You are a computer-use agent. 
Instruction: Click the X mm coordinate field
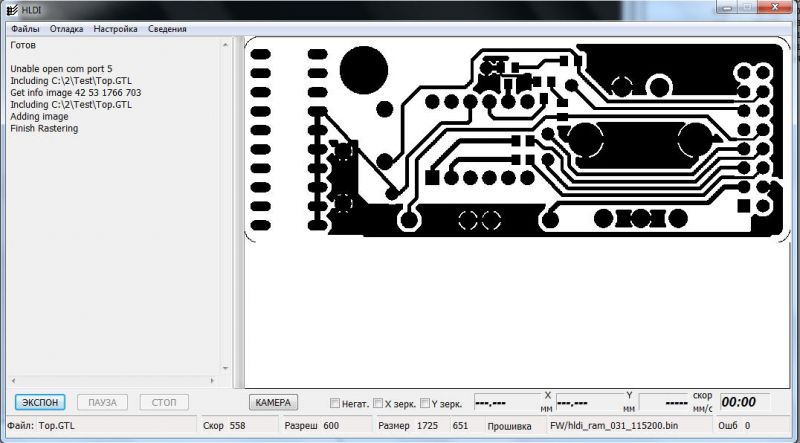pyautogui.click(x=507, y=403)
